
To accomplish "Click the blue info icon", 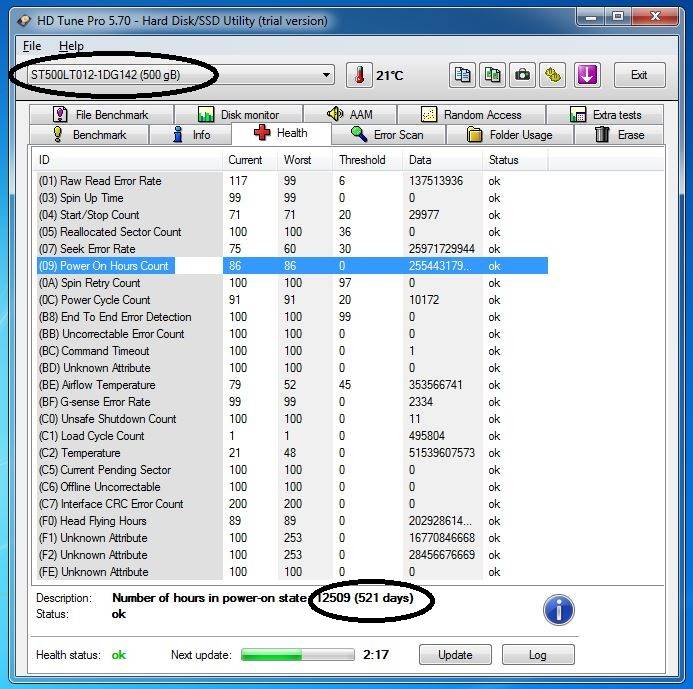I will [559, 610].
